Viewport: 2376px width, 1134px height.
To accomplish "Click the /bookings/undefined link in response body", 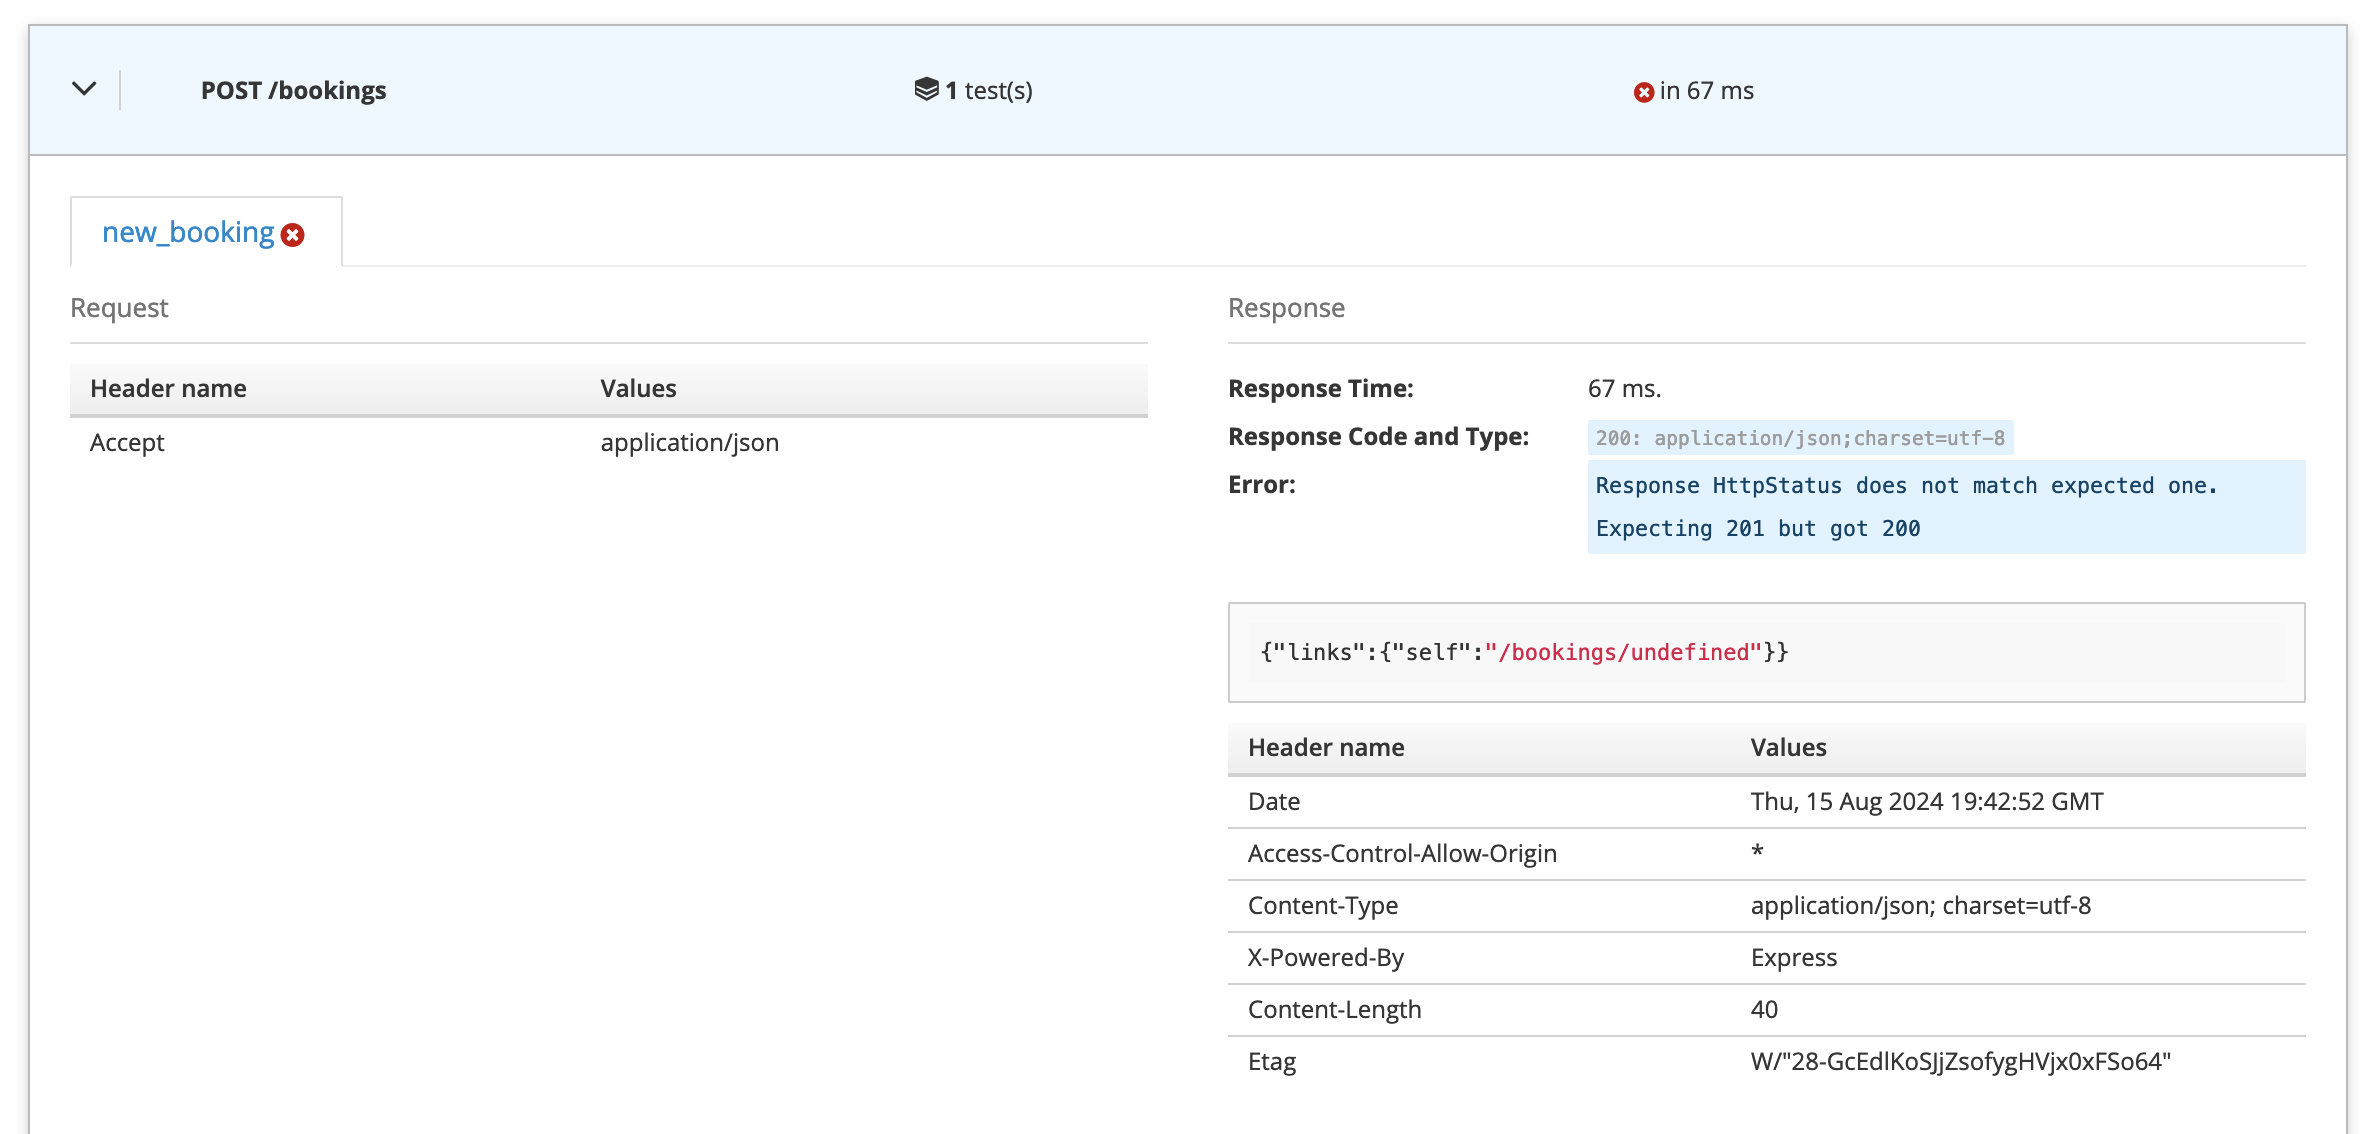I will click(1622, 652).
